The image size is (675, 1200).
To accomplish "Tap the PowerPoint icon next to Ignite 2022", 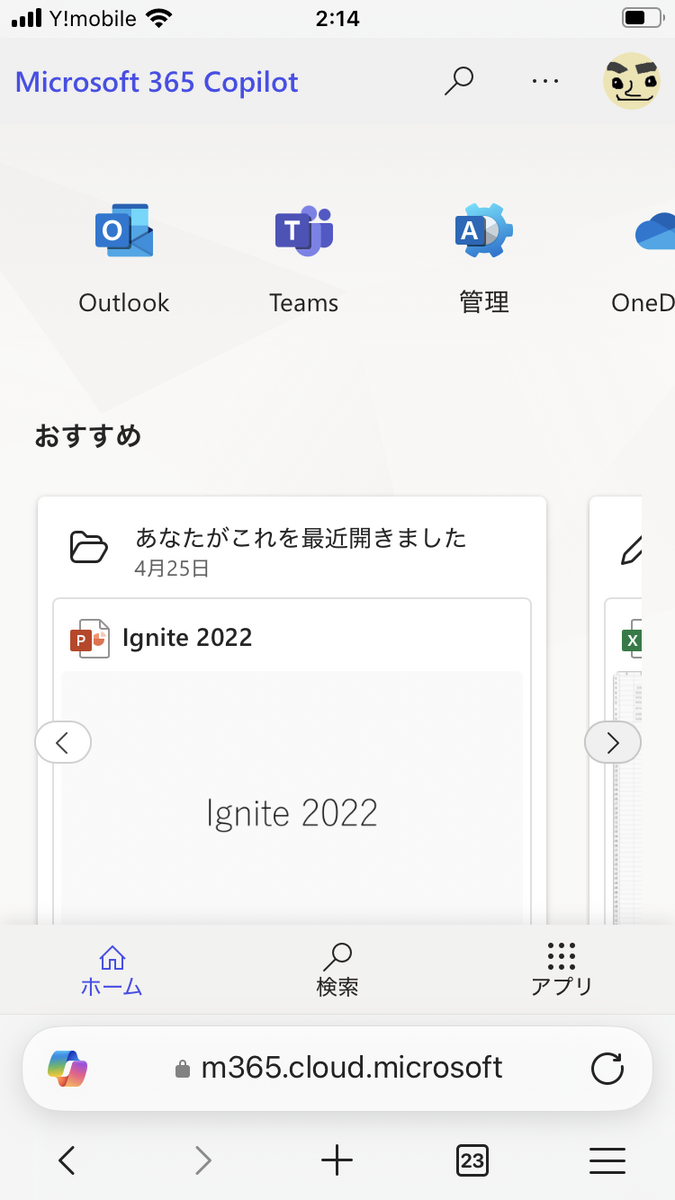I will click(89, 637).
